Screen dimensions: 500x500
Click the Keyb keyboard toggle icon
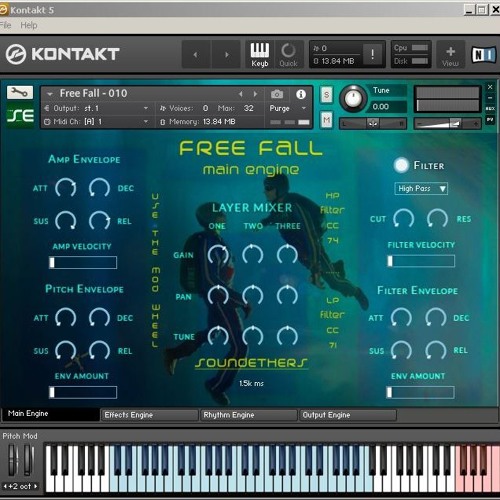(x=259, y=54)
